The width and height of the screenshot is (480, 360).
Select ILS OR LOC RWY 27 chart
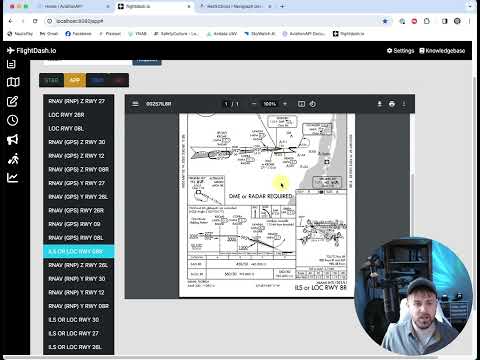79,333
